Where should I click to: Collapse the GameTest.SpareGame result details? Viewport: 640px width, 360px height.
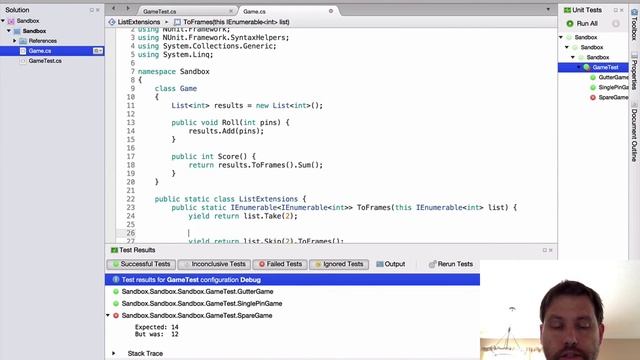click(108, 316)
